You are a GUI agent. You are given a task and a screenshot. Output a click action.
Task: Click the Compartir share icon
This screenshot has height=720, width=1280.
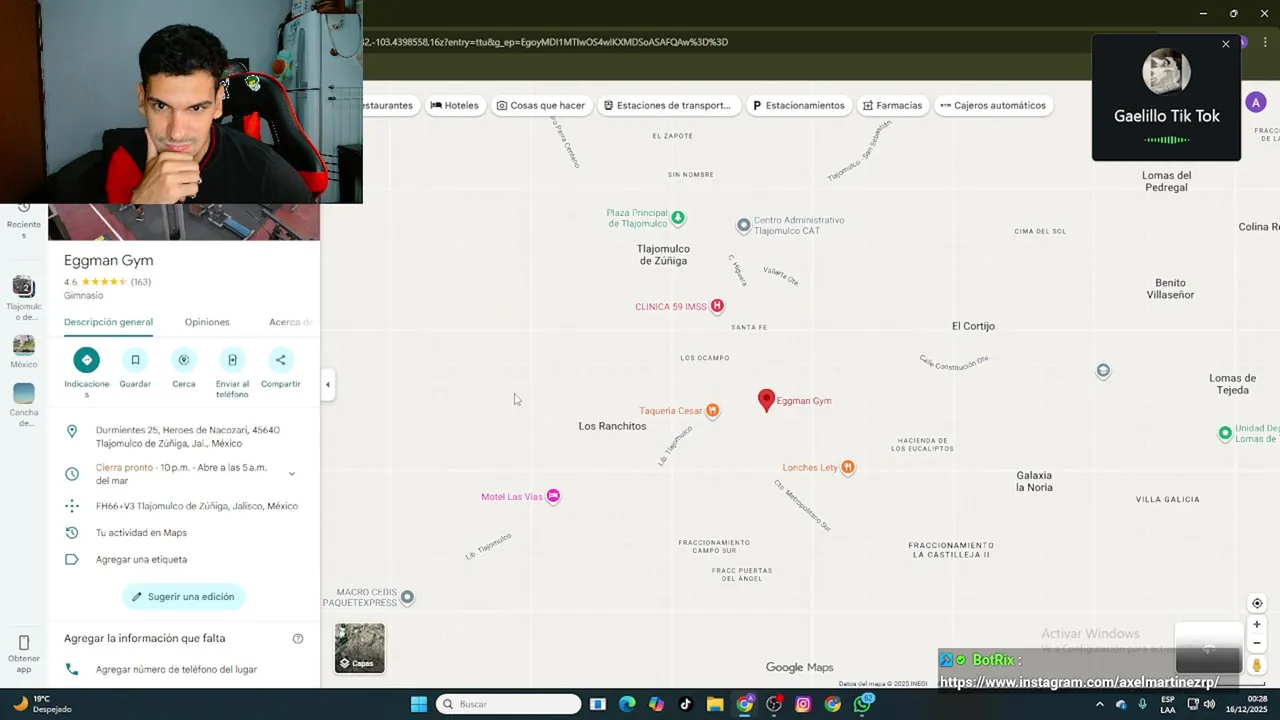pos(280,360)
